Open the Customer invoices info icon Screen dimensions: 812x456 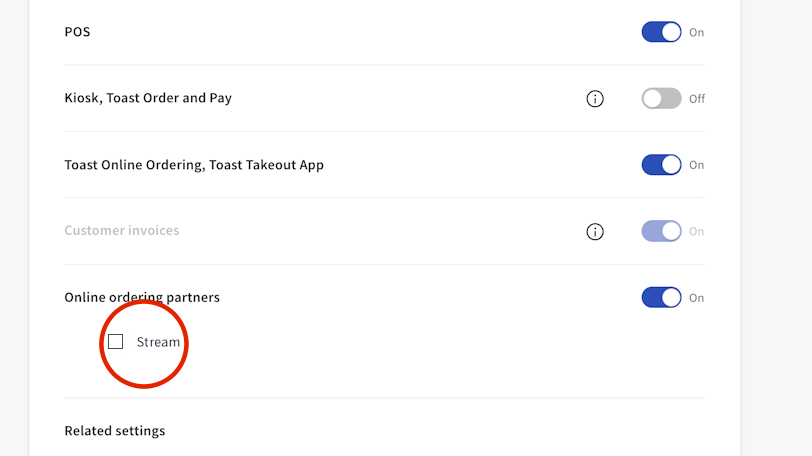[595, 232]
